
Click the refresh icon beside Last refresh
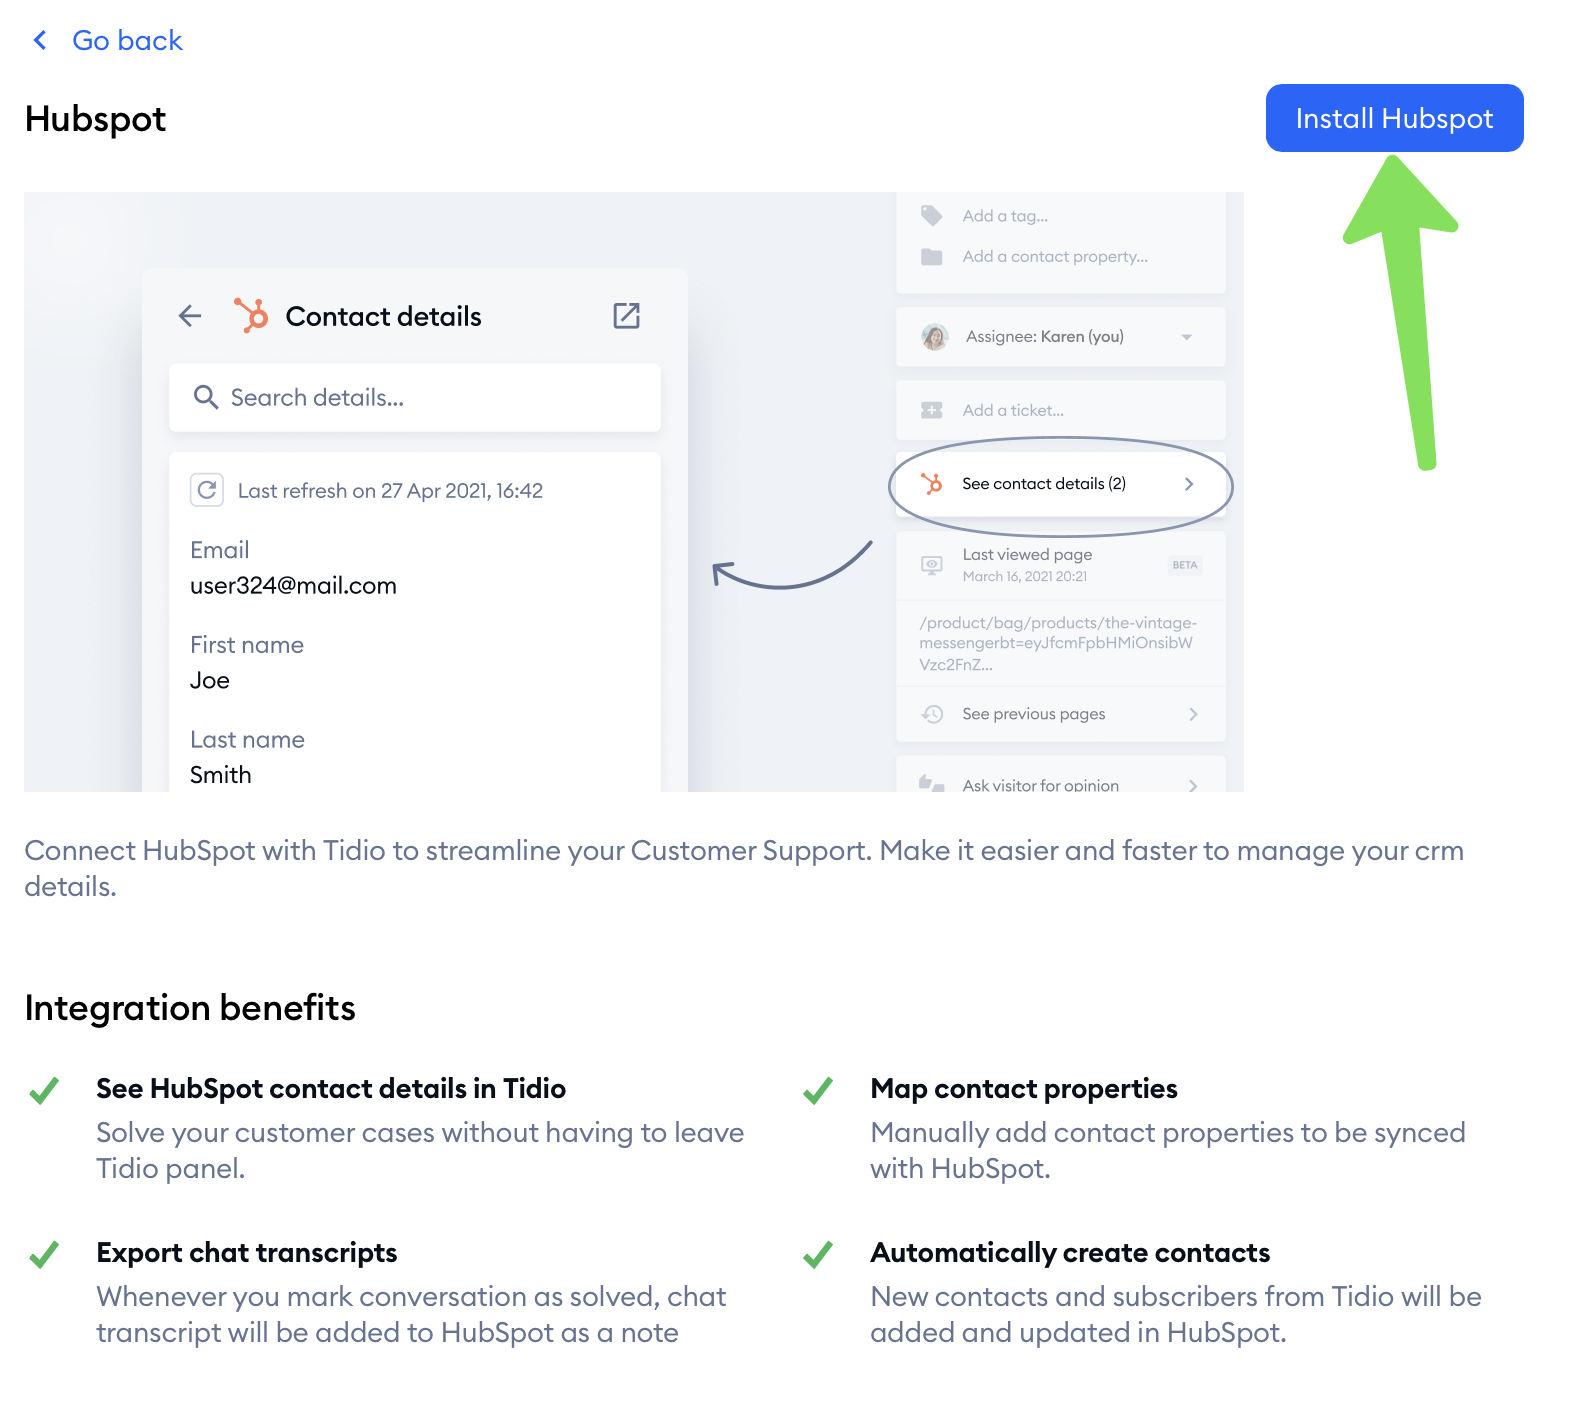tap(207, 490)
